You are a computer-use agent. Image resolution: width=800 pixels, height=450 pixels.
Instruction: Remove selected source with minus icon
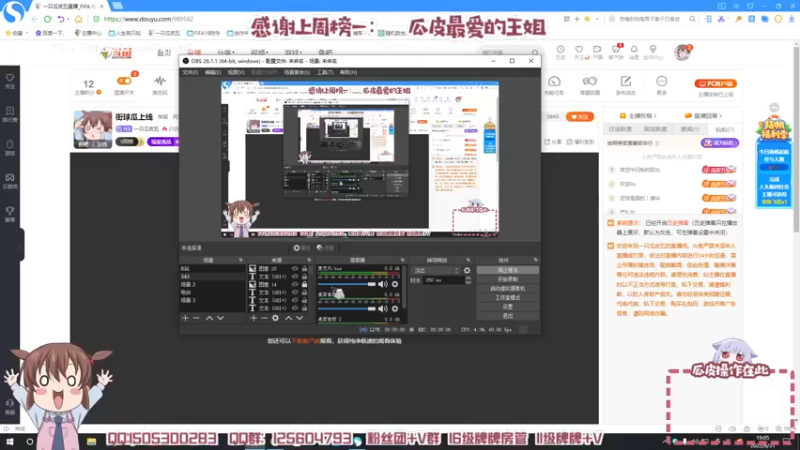264,318
